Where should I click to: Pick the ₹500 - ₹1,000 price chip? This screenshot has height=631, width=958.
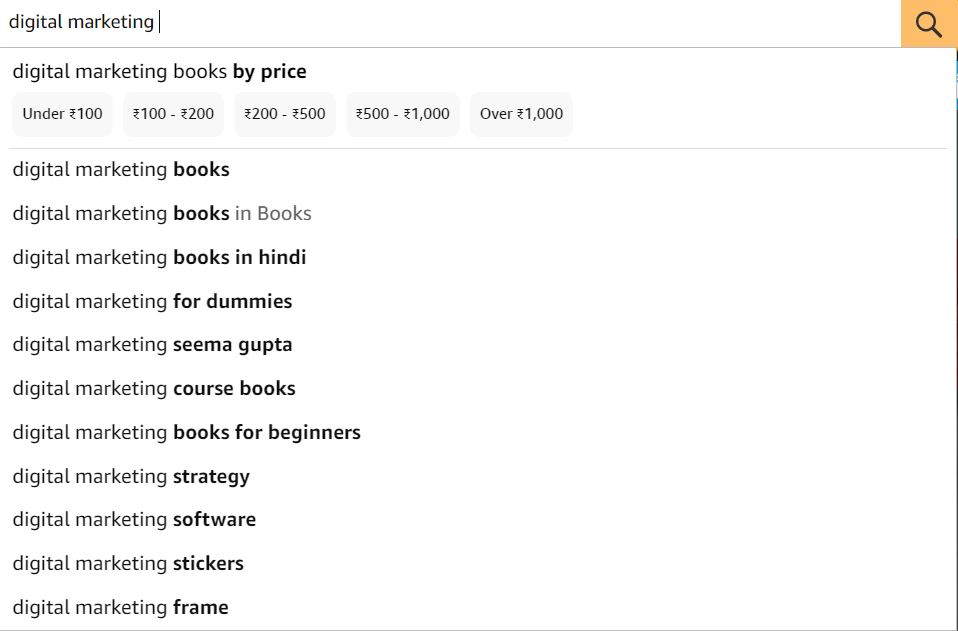point(403,114)
